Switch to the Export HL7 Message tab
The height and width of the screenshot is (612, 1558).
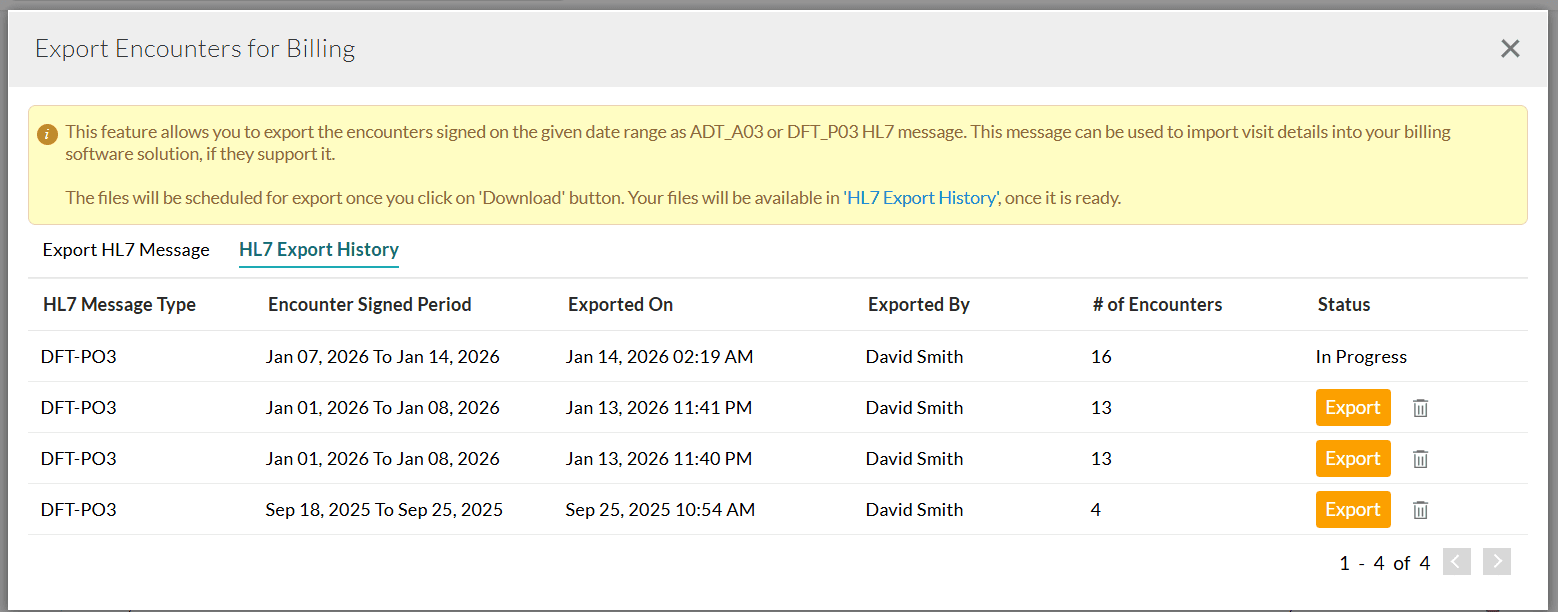point(125,249)
